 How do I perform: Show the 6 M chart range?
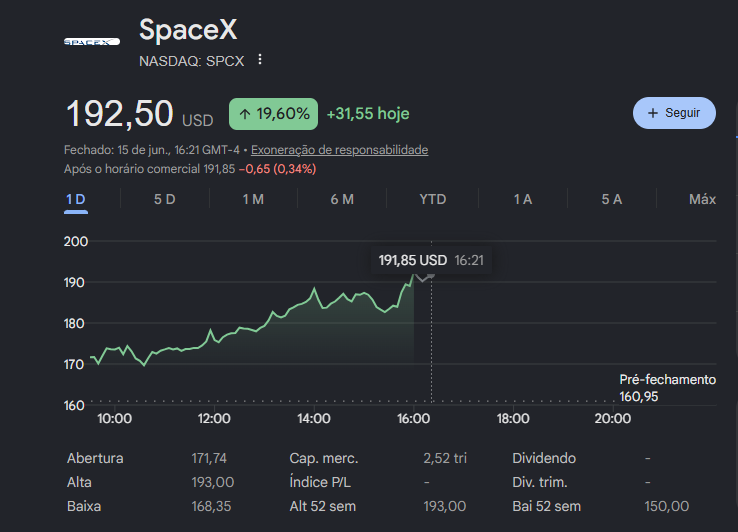point(342,200)
